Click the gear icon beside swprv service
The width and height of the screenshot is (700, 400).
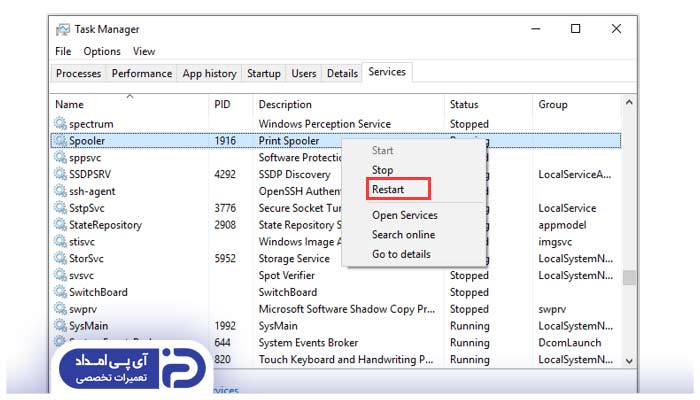(60, 308)
